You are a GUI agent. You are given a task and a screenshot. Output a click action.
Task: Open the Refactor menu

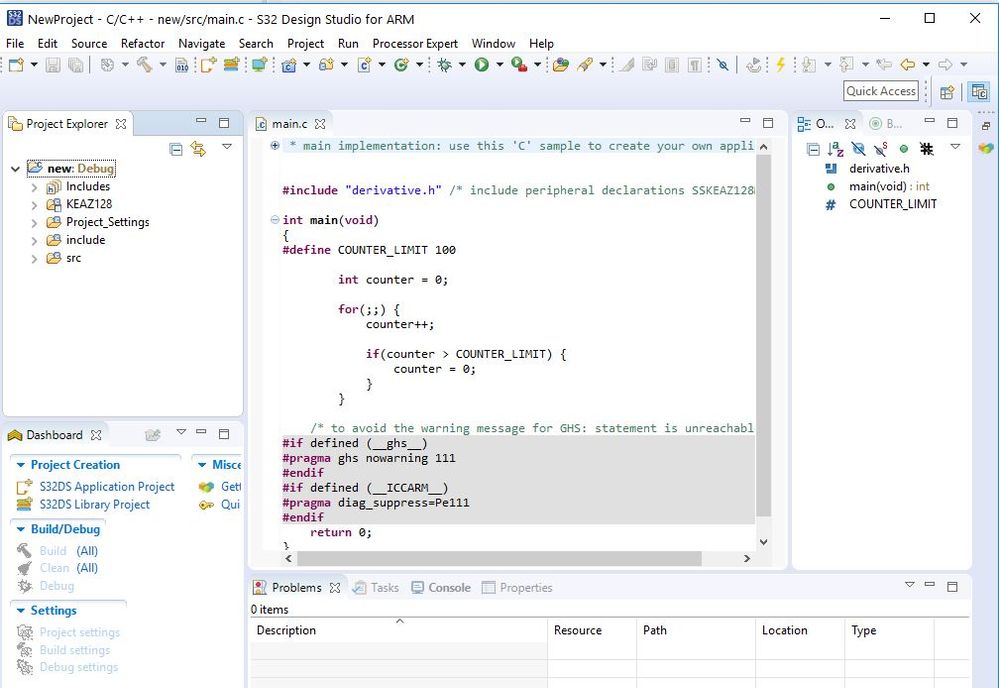pos(143,43)
